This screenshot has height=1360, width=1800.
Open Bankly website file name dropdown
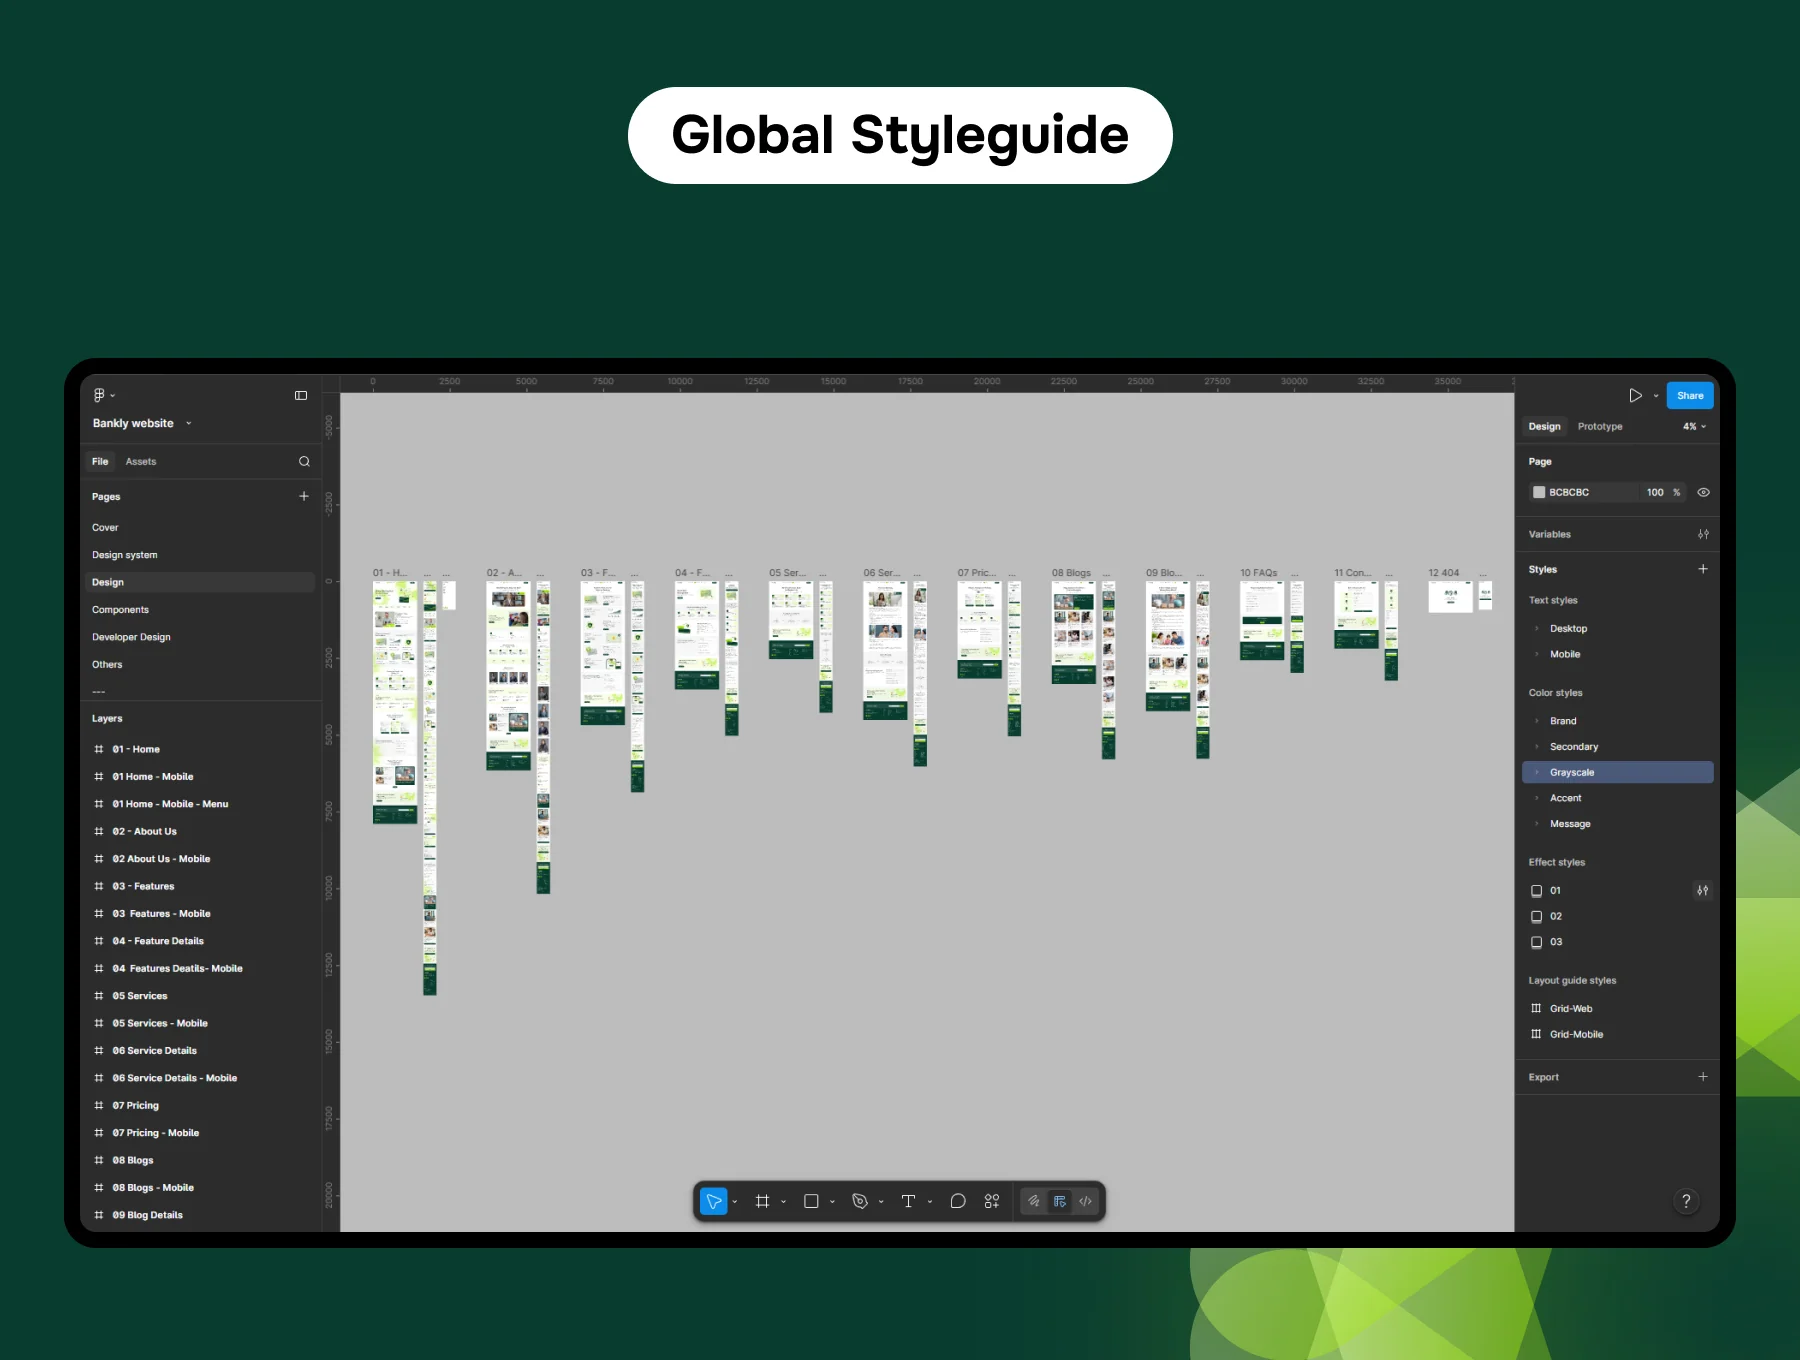189,423
